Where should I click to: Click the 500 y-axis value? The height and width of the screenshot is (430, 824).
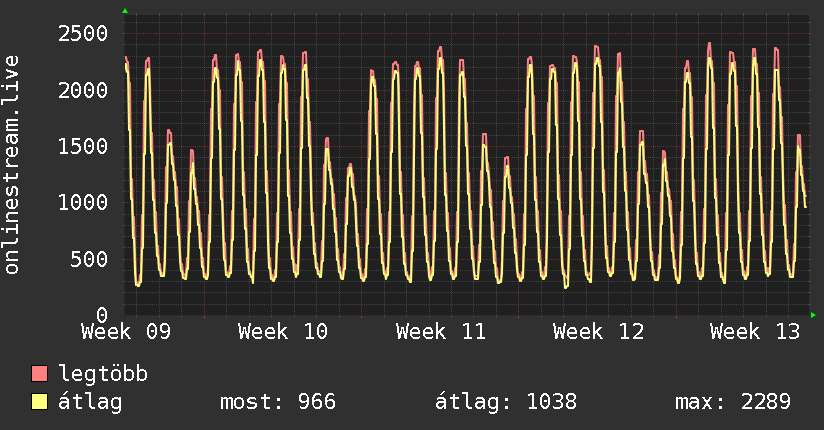[x=89, y=259]
